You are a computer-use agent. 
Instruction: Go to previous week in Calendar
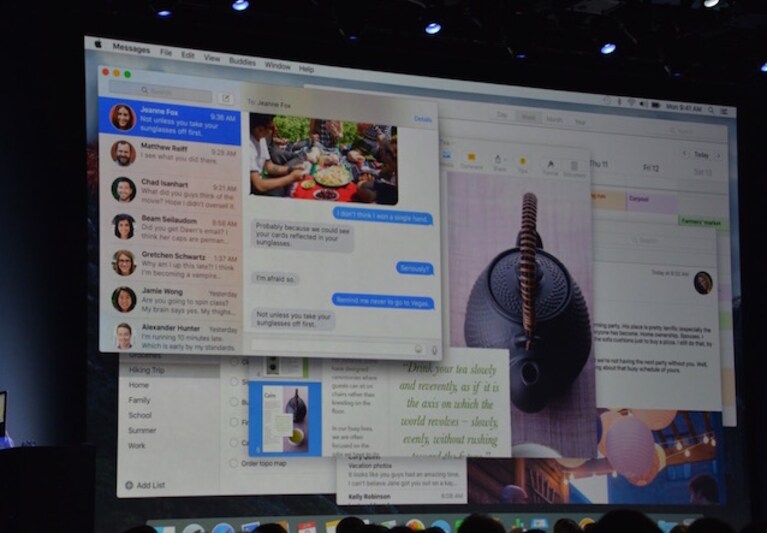click(684, 153)
